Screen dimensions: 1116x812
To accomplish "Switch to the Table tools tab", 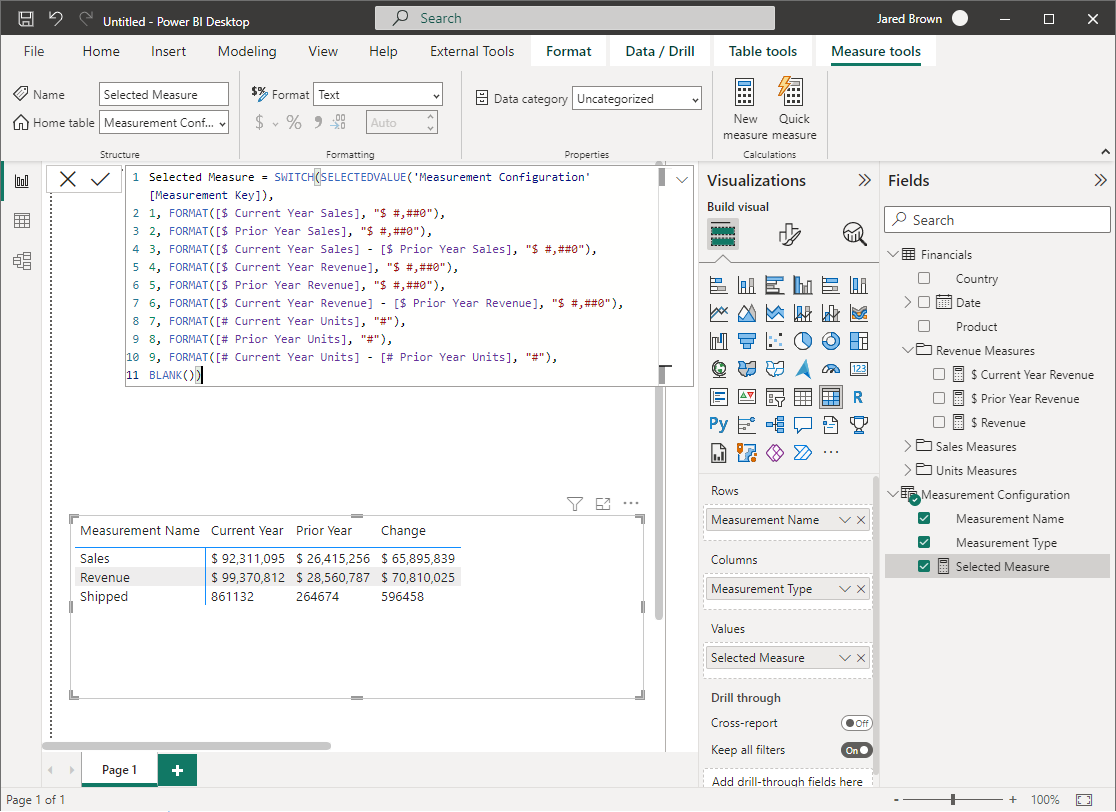I will click(763, 51).
